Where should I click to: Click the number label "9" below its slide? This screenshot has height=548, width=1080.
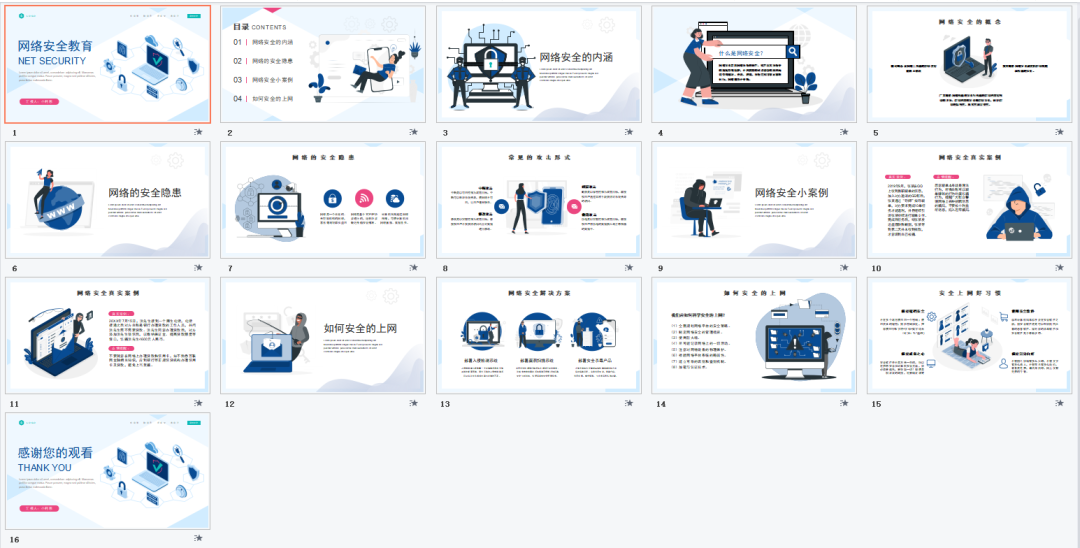click(661, 268)
